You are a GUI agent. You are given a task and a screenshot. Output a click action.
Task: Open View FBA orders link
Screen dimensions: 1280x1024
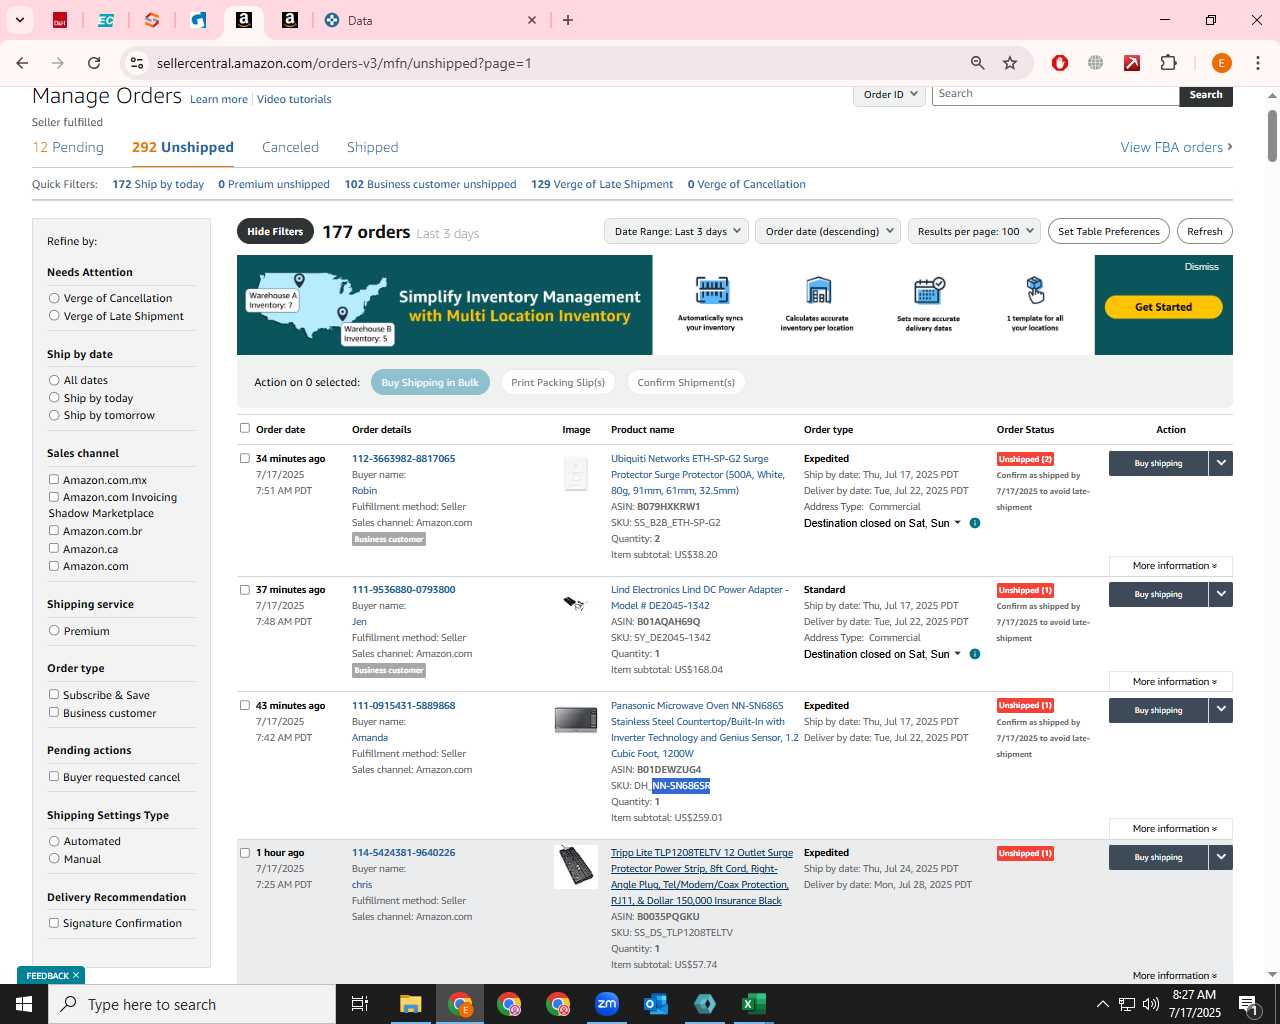click(x=1176, y=147)
